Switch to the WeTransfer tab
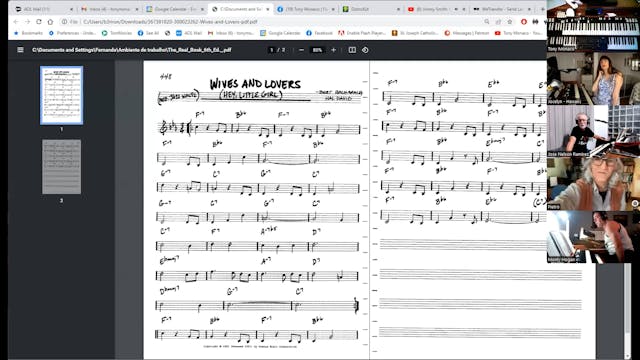 click(x=502, y=9)
